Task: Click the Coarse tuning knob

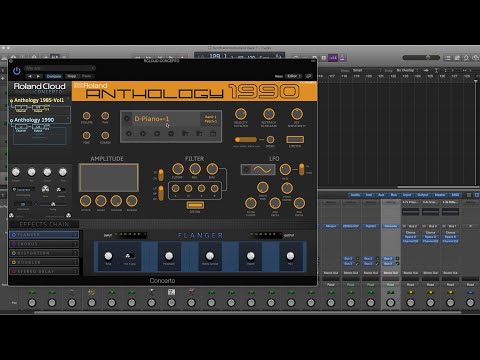Action: tap(105, 135)
